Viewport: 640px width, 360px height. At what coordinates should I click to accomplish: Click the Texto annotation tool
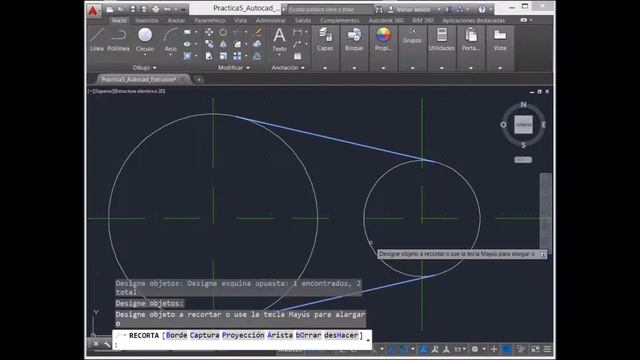click(x=279, y=40)
